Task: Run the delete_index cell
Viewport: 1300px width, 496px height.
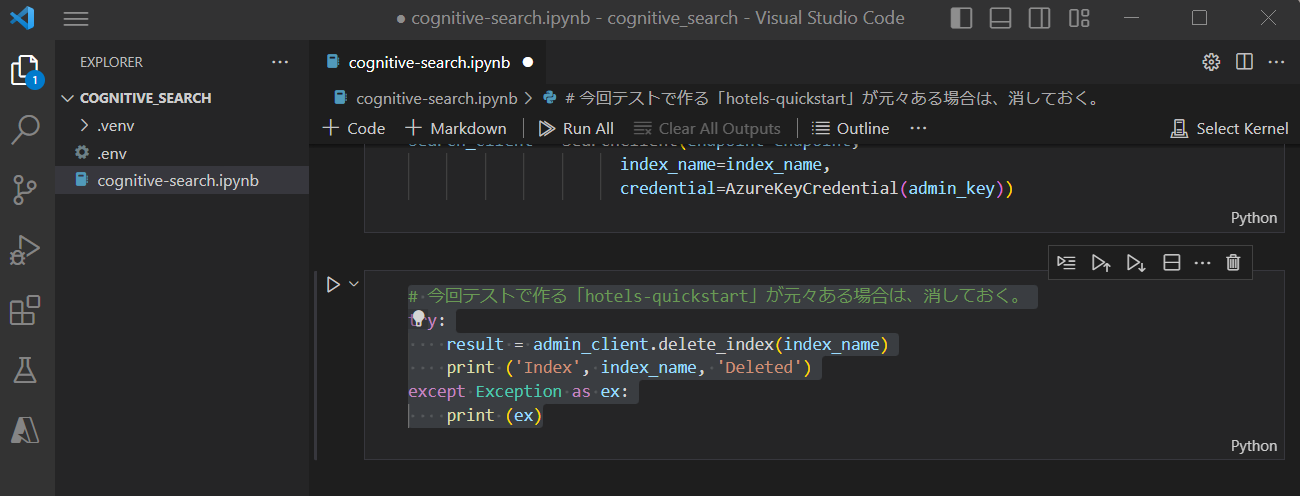Action: 333,285
